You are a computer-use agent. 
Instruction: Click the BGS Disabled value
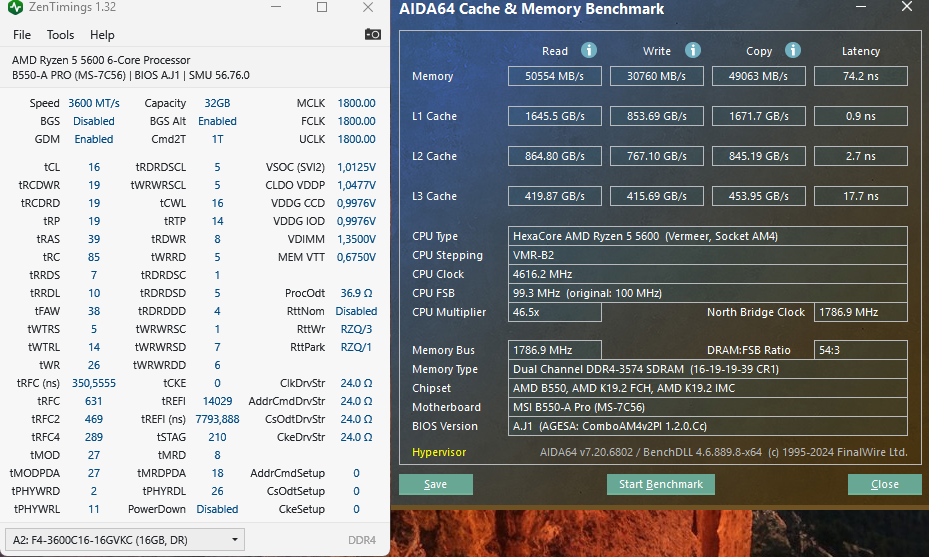coord(94,121)
